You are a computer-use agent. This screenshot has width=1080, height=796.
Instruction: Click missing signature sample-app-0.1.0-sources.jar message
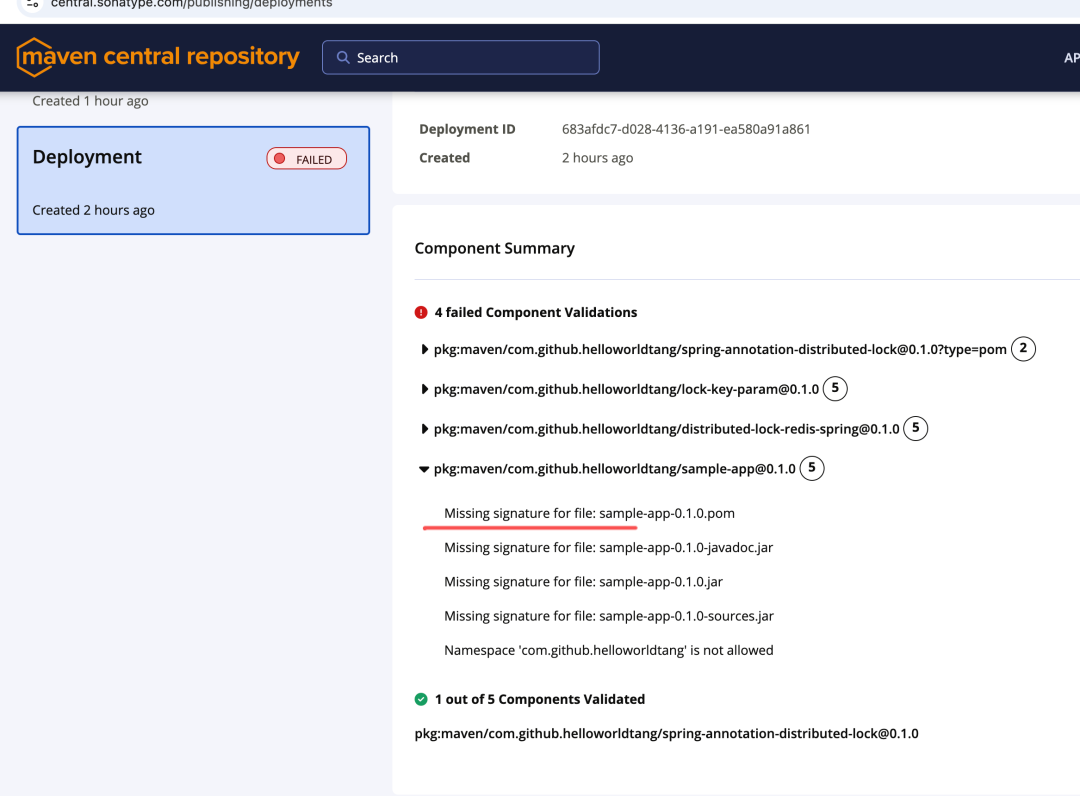coord(609,616)
